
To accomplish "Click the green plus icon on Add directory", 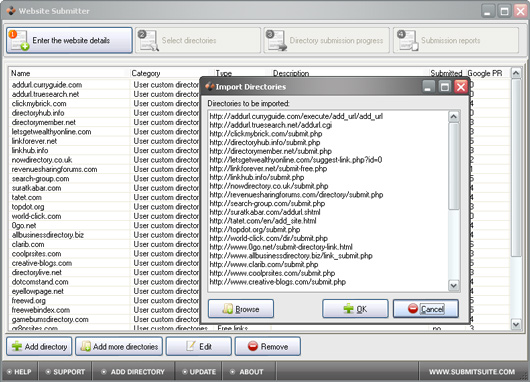I will (17, 346).
